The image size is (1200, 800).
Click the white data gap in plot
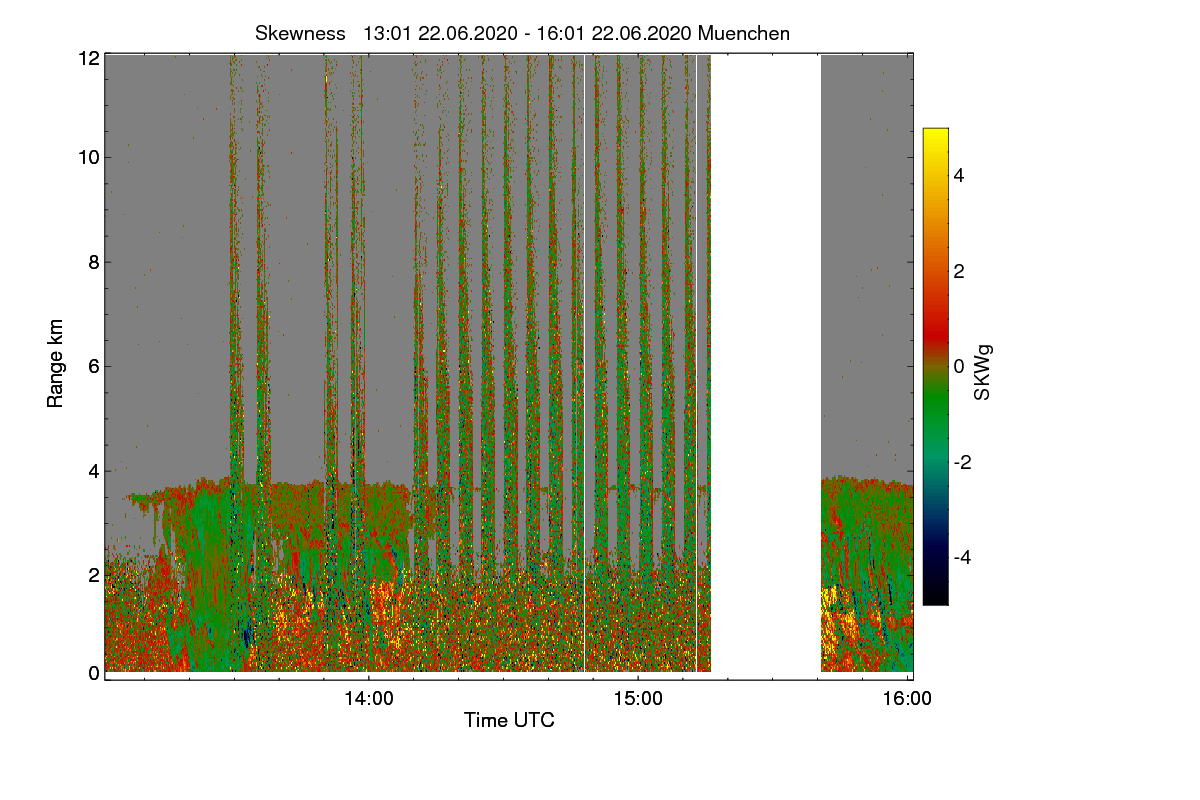click(766, 363)
